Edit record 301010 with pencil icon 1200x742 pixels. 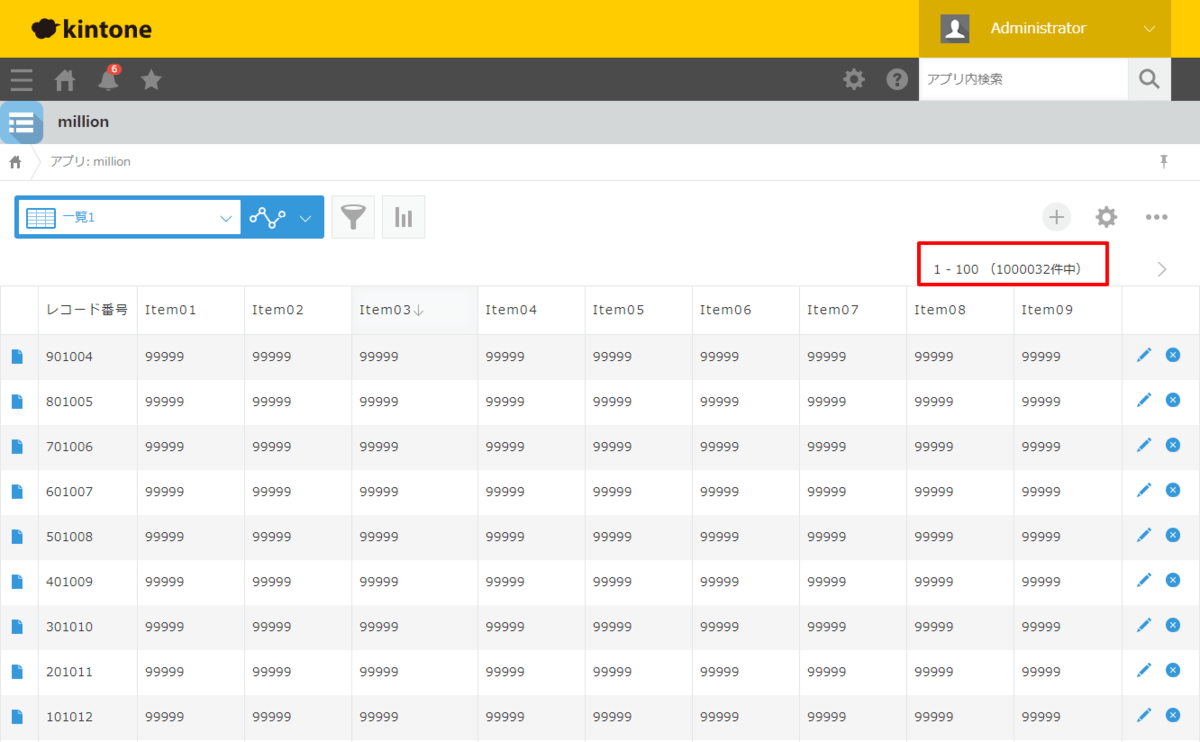tap(1144, 625)
